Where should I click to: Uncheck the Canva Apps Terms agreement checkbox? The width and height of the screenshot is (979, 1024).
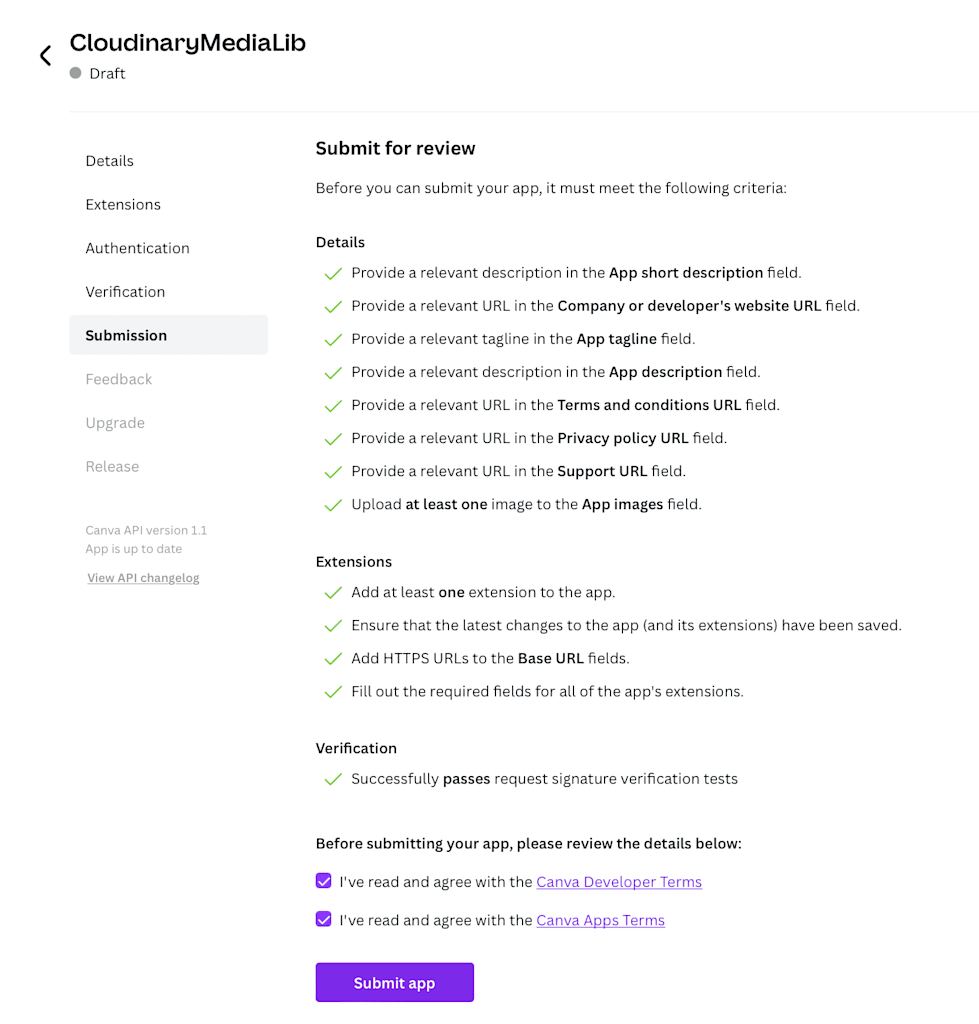tap(323, 920)
